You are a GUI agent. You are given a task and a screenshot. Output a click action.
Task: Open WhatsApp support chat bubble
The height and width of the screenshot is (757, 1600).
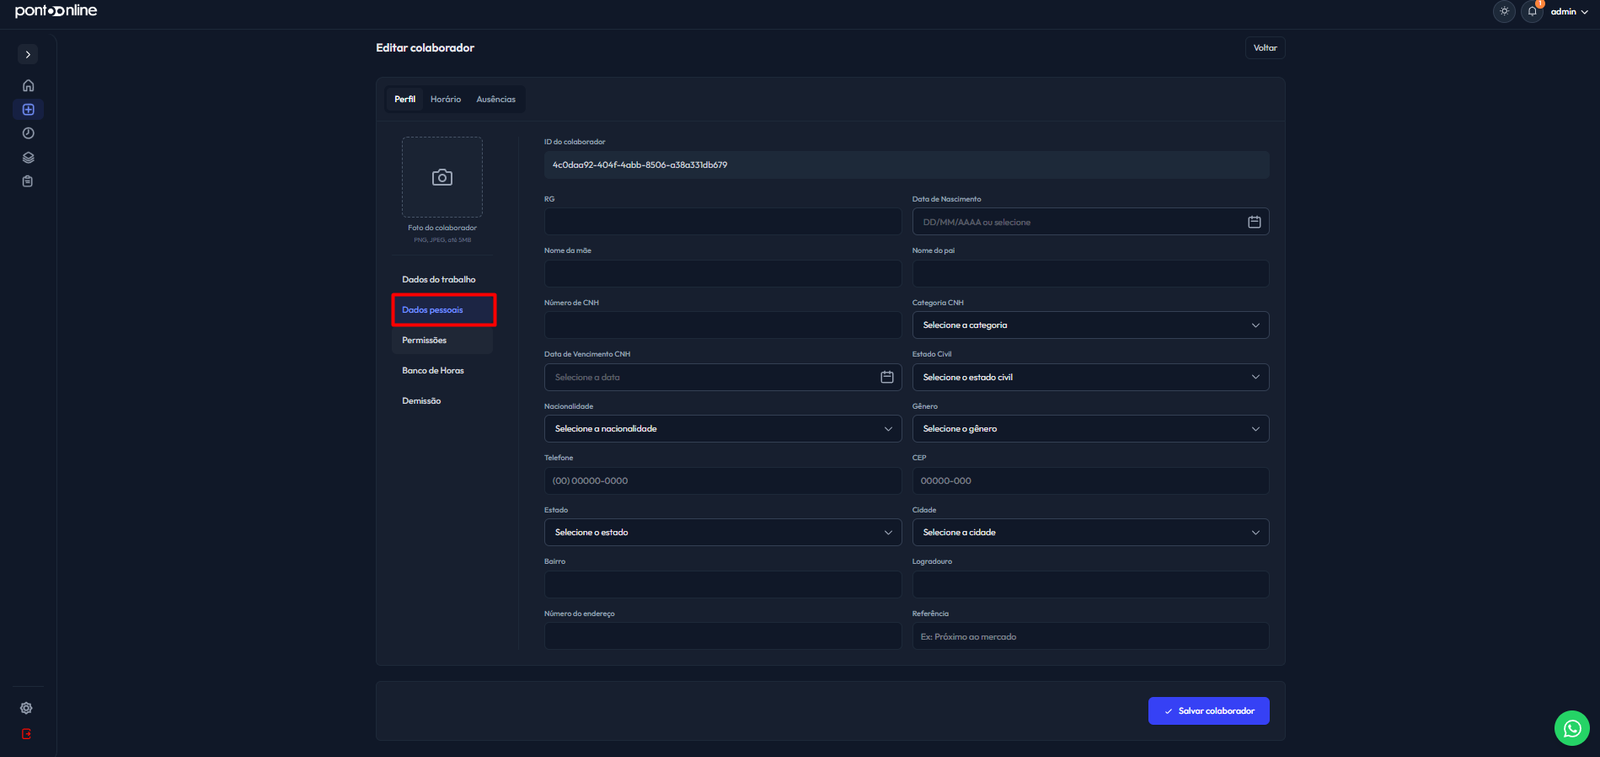click(x=1572, y=728)
